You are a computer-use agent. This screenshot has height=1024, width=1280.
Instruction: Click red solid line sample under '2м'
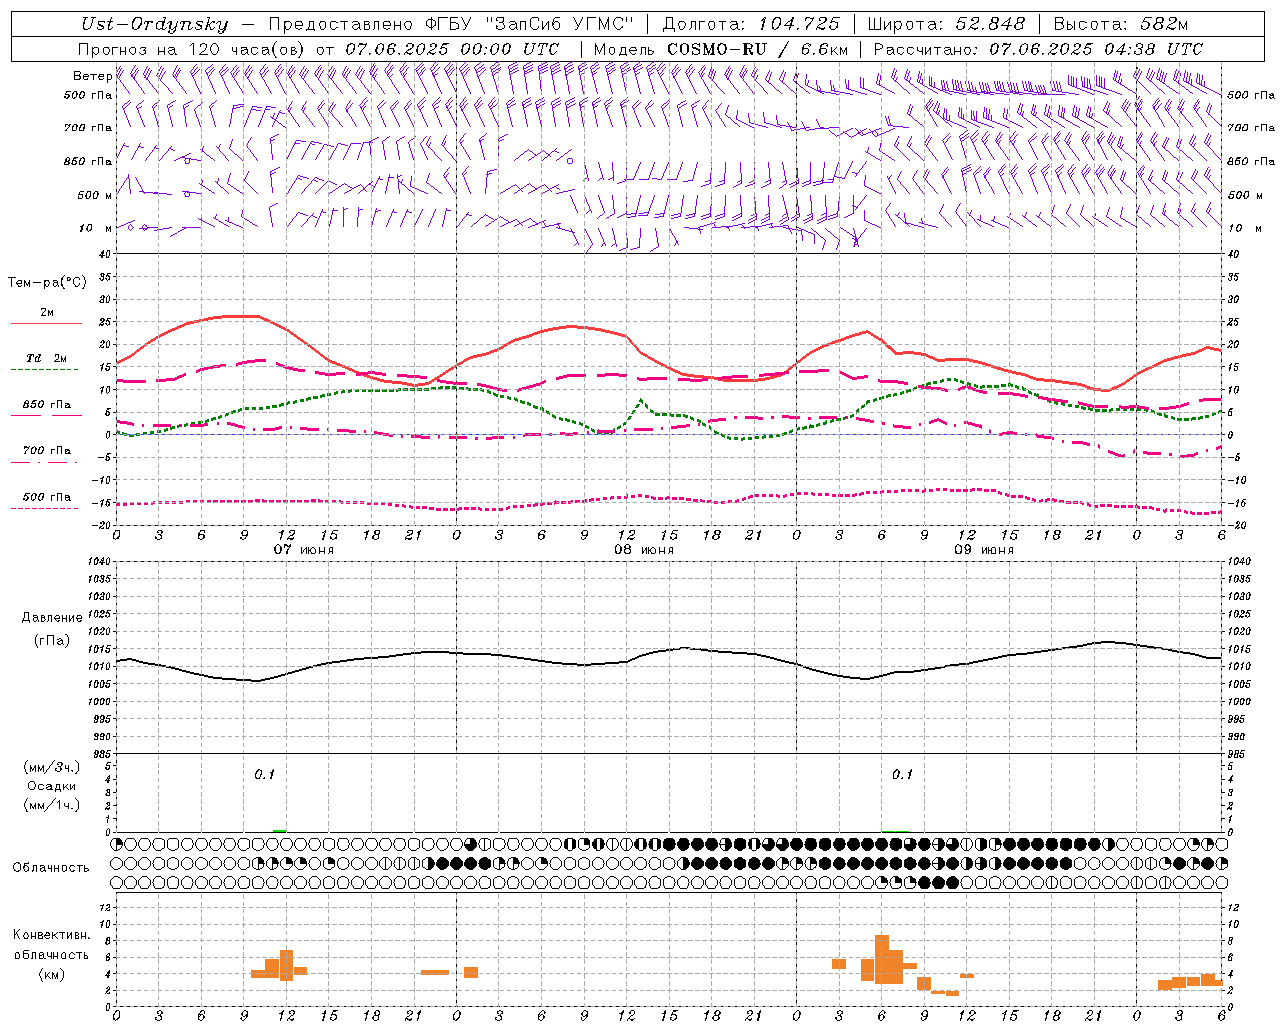coord(46,324)
